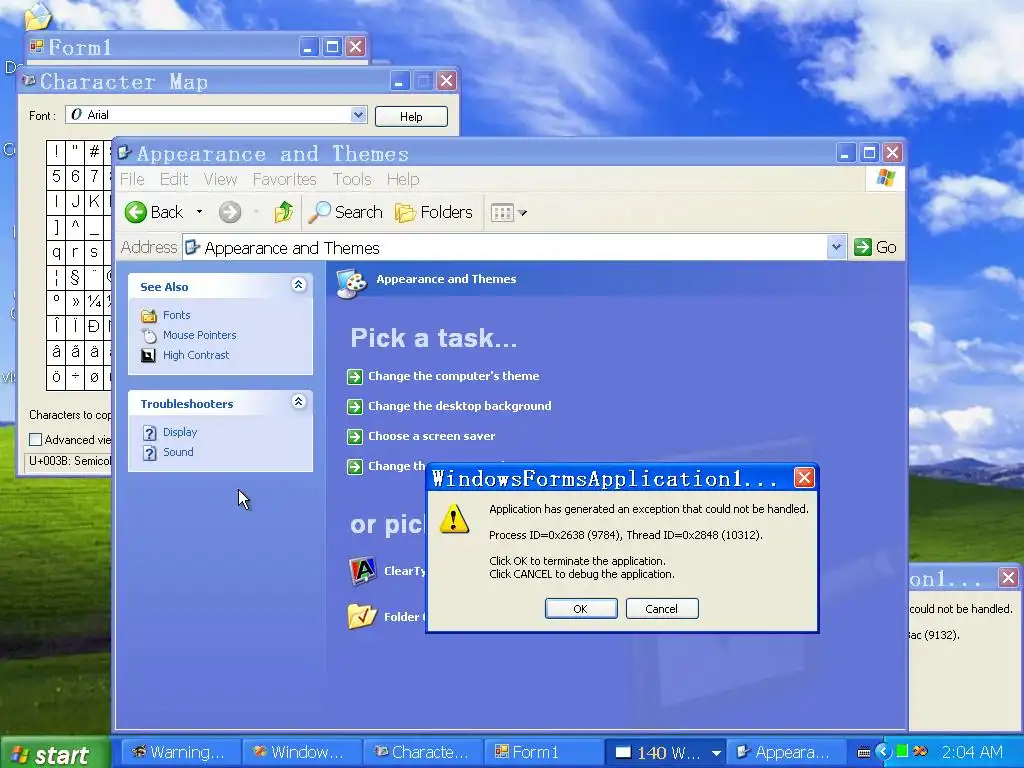Click the Display troubleshooter link
Screen dimensions: 1024x768
tap(180, 432)
